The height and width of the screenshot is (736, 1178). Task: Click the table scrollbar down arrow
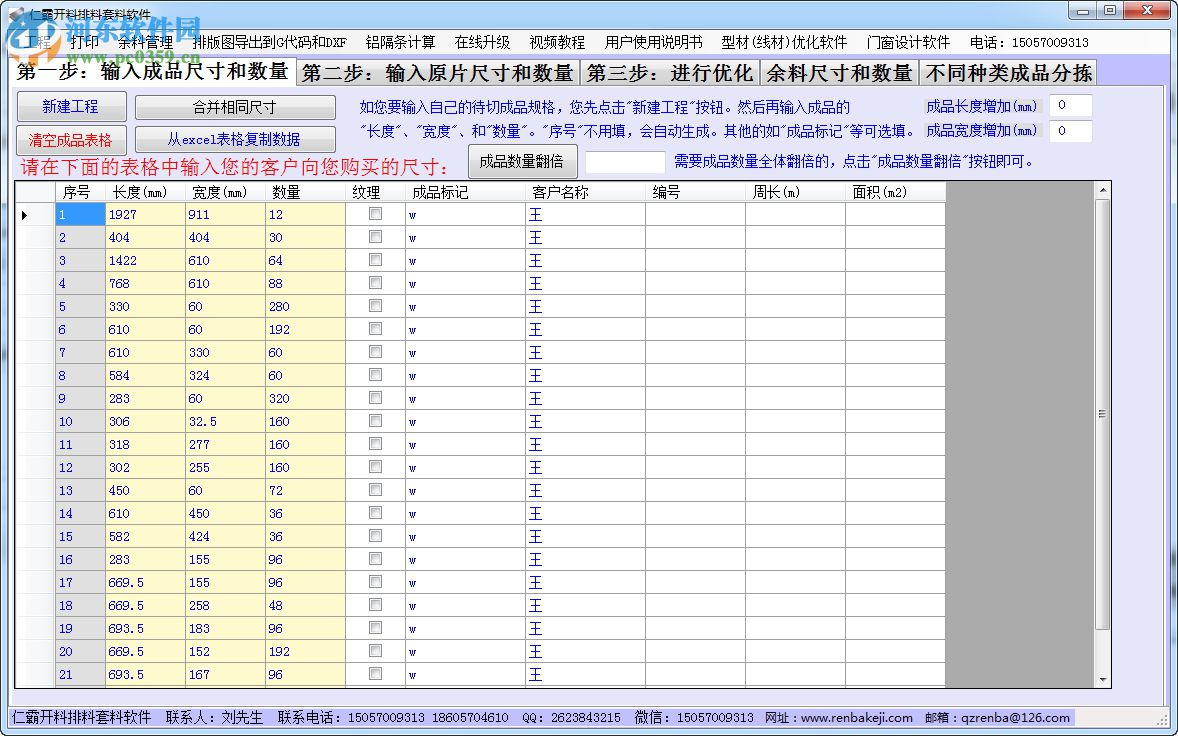click(1103, 680)
